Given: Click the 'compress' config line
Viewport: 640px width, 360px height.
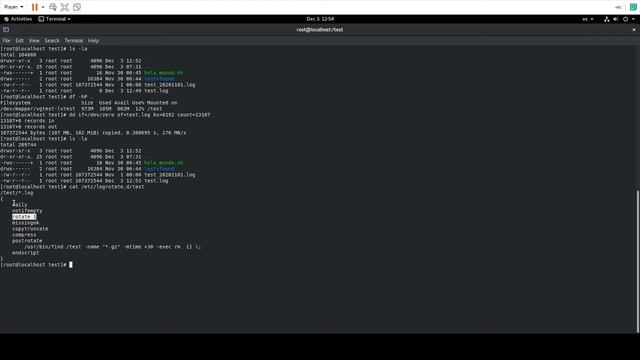Looking at the screenshot, I should [x=24, y=235].
